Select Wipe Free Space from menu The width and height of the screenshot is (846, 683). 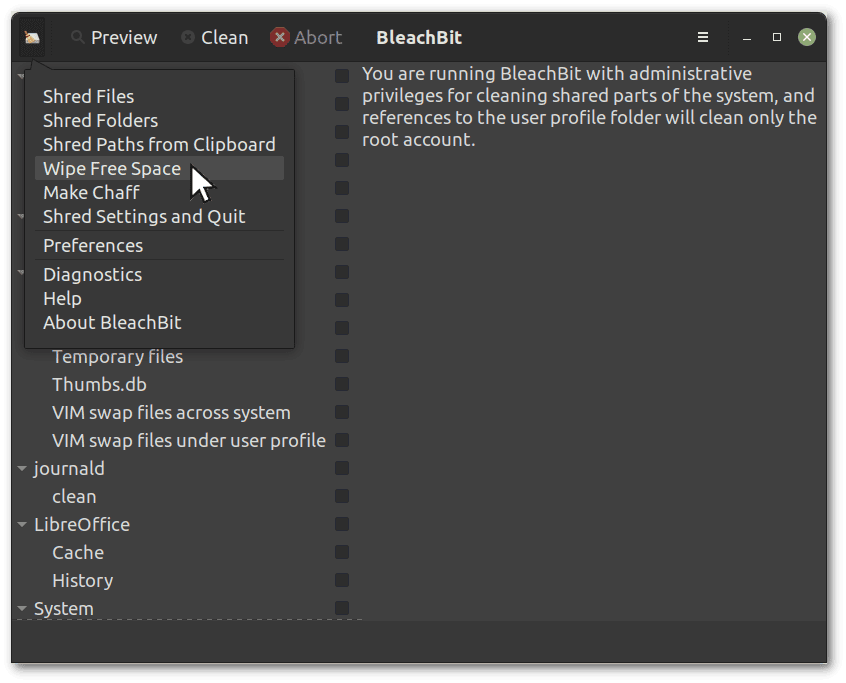(x=111, y=168)
